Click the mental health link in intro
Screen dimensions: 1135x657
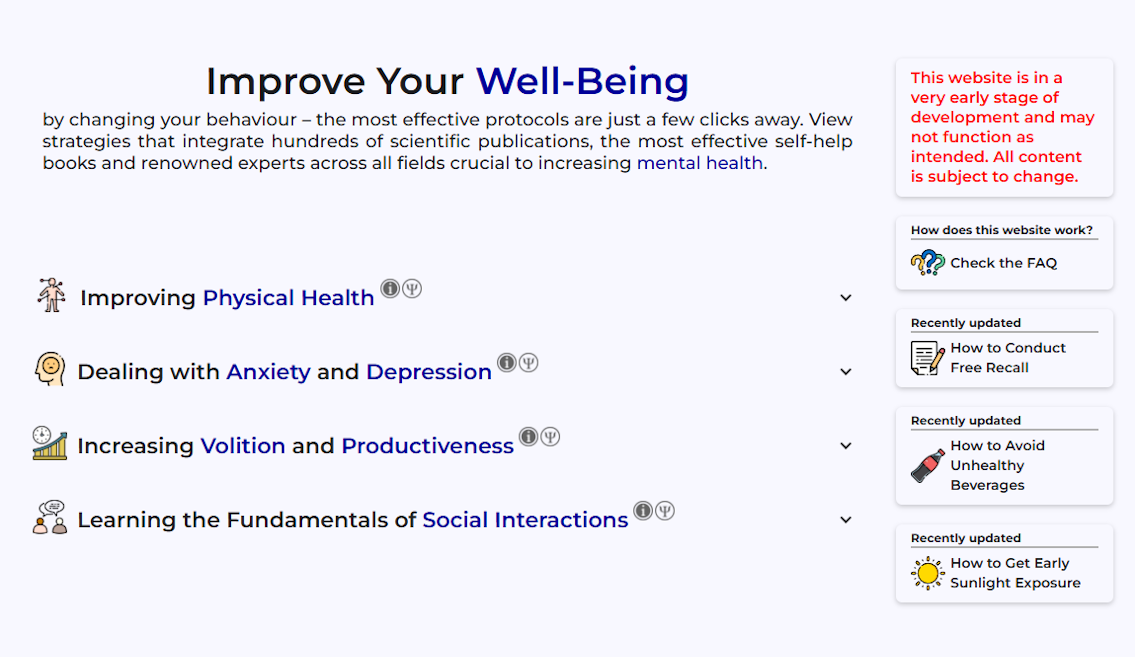[x=699, y=163]
